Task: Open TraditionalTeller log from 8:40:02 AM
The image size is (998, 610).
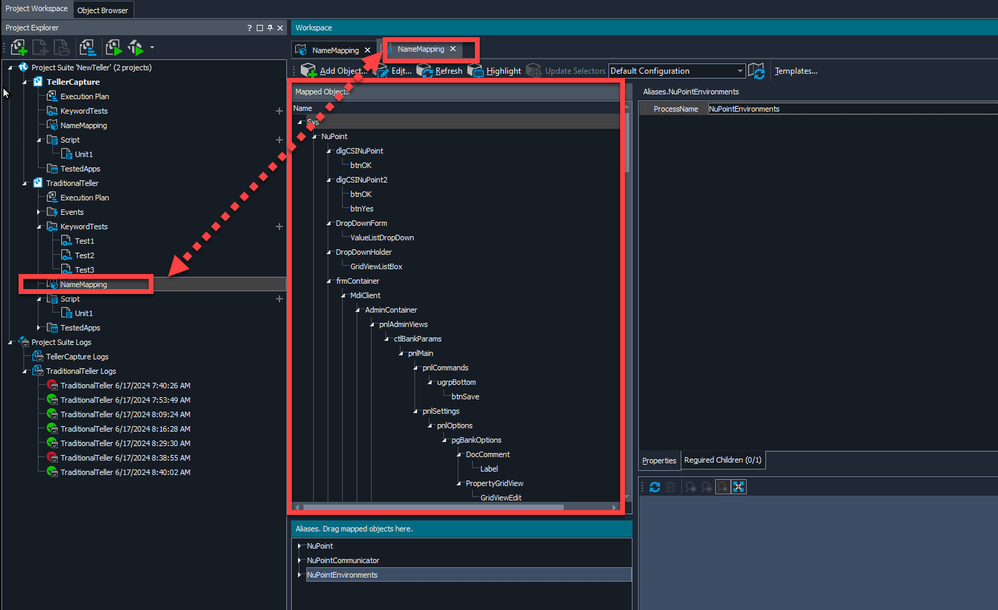Action: (x=125, y=472)
